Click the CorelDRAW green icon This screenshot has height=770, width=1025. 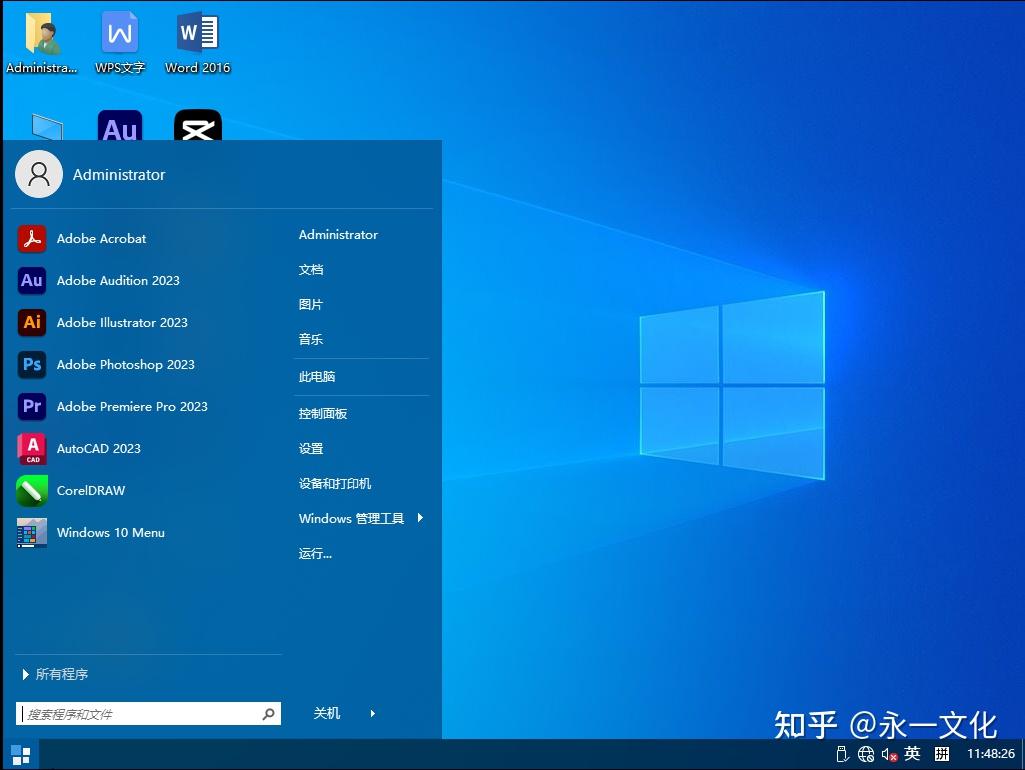click(x=31, y=490)
